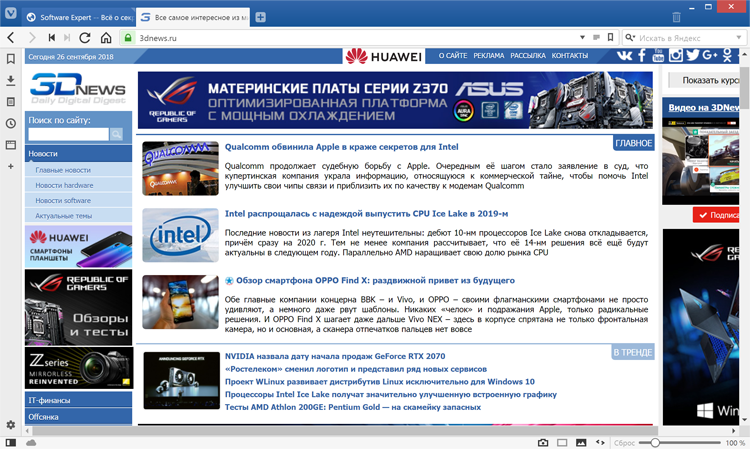Image resolution: width=750 pixels, height=449 pixels.
Task: Bookmark this page from address bar
Action: tap(610, 37)
